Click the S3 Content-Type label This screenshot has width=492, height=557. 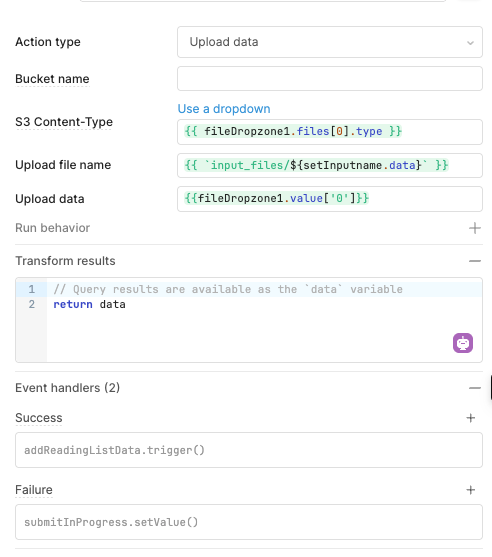point(64,122)
